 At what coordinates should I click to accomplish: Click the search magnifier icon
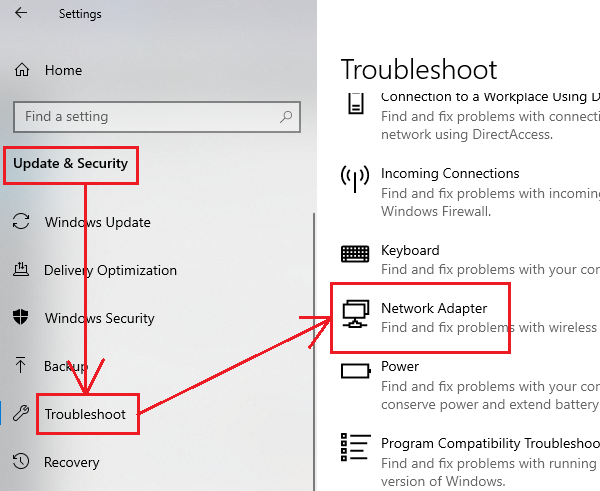point(286,117)
